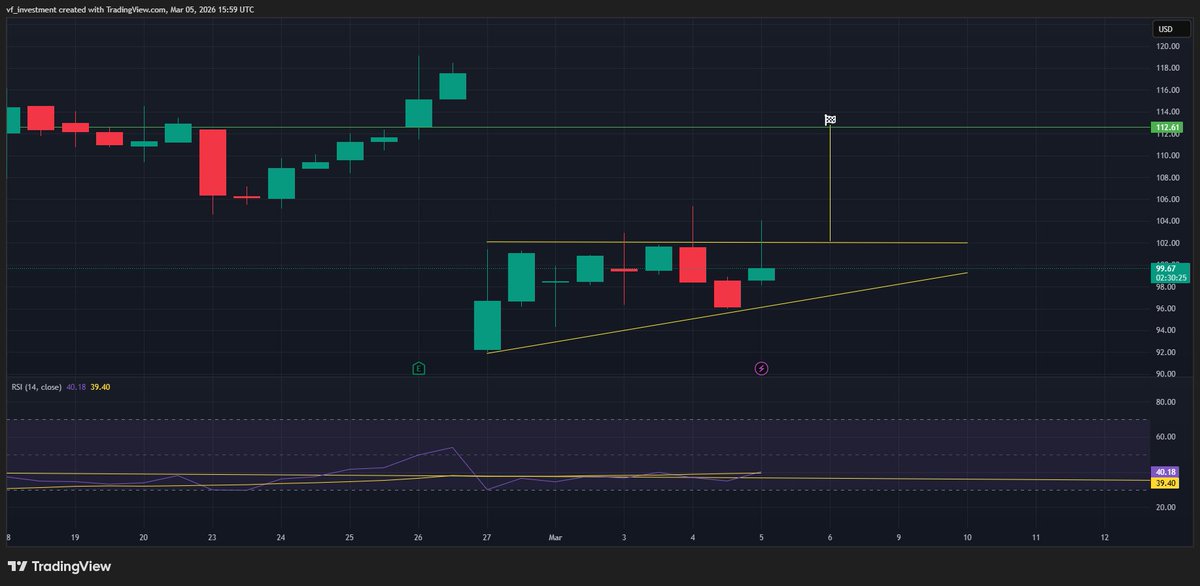Click the earnings "E" icon below the chart
The width and height of the screenshot is (1200, 586).
point(418,368)
